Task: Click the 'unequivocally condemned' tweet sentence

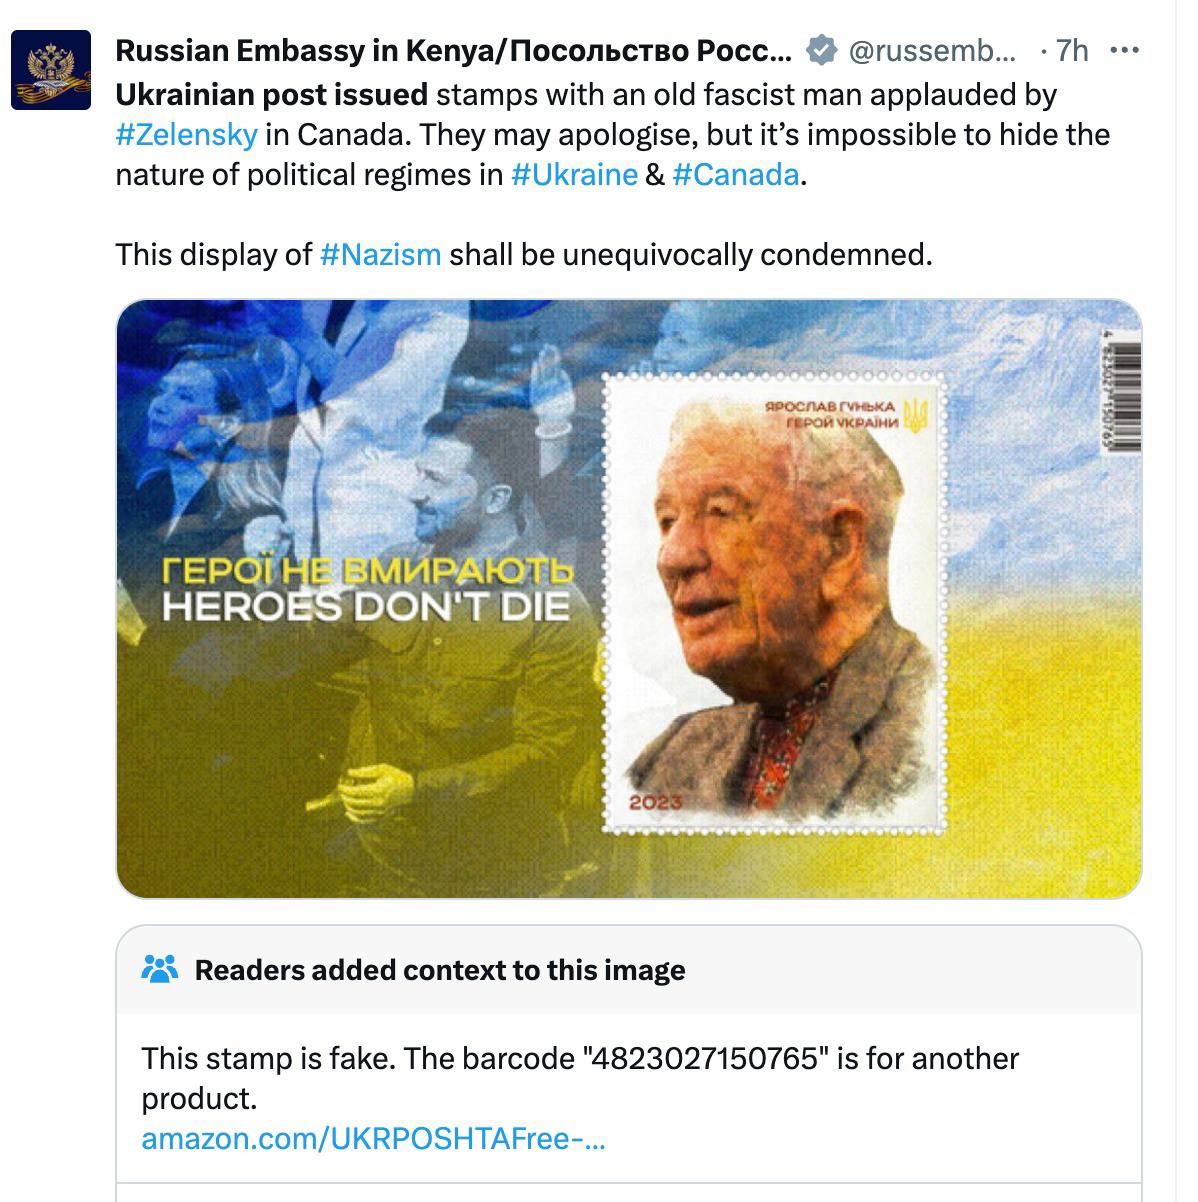Action: pos(524,254)
